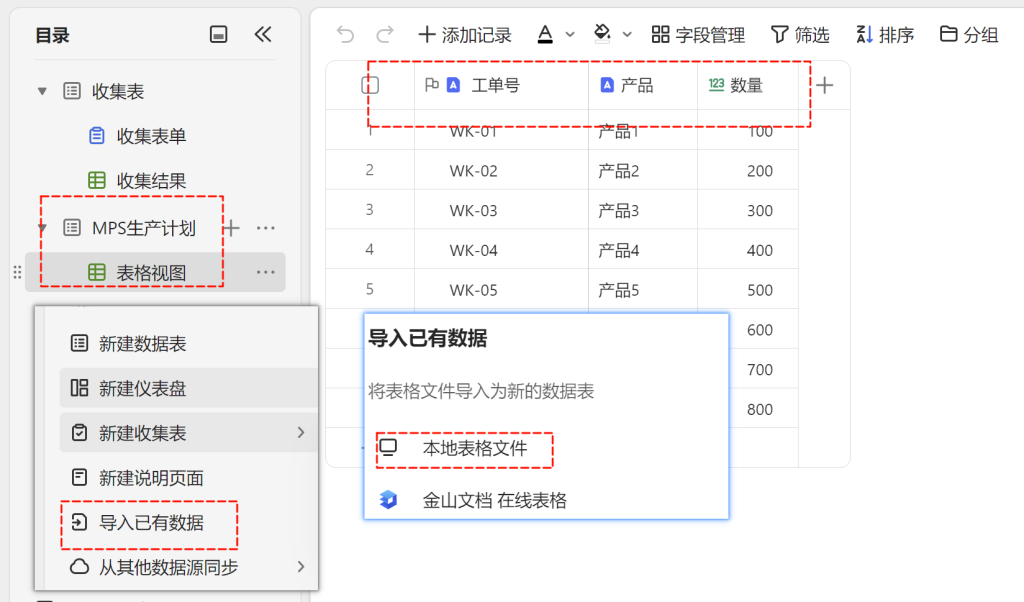
Task: Select 收集表 in the directory
Action: pyautogui.click(x=118, y=91)
